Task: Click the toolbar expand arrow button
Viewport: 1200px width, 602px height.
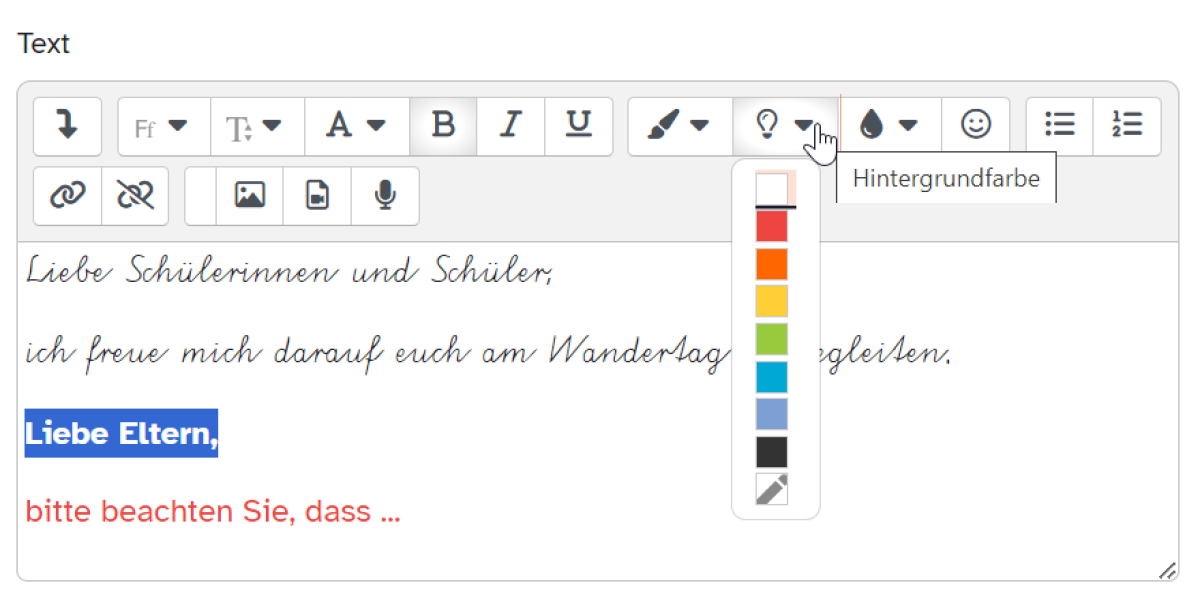Action: (67, 126)
